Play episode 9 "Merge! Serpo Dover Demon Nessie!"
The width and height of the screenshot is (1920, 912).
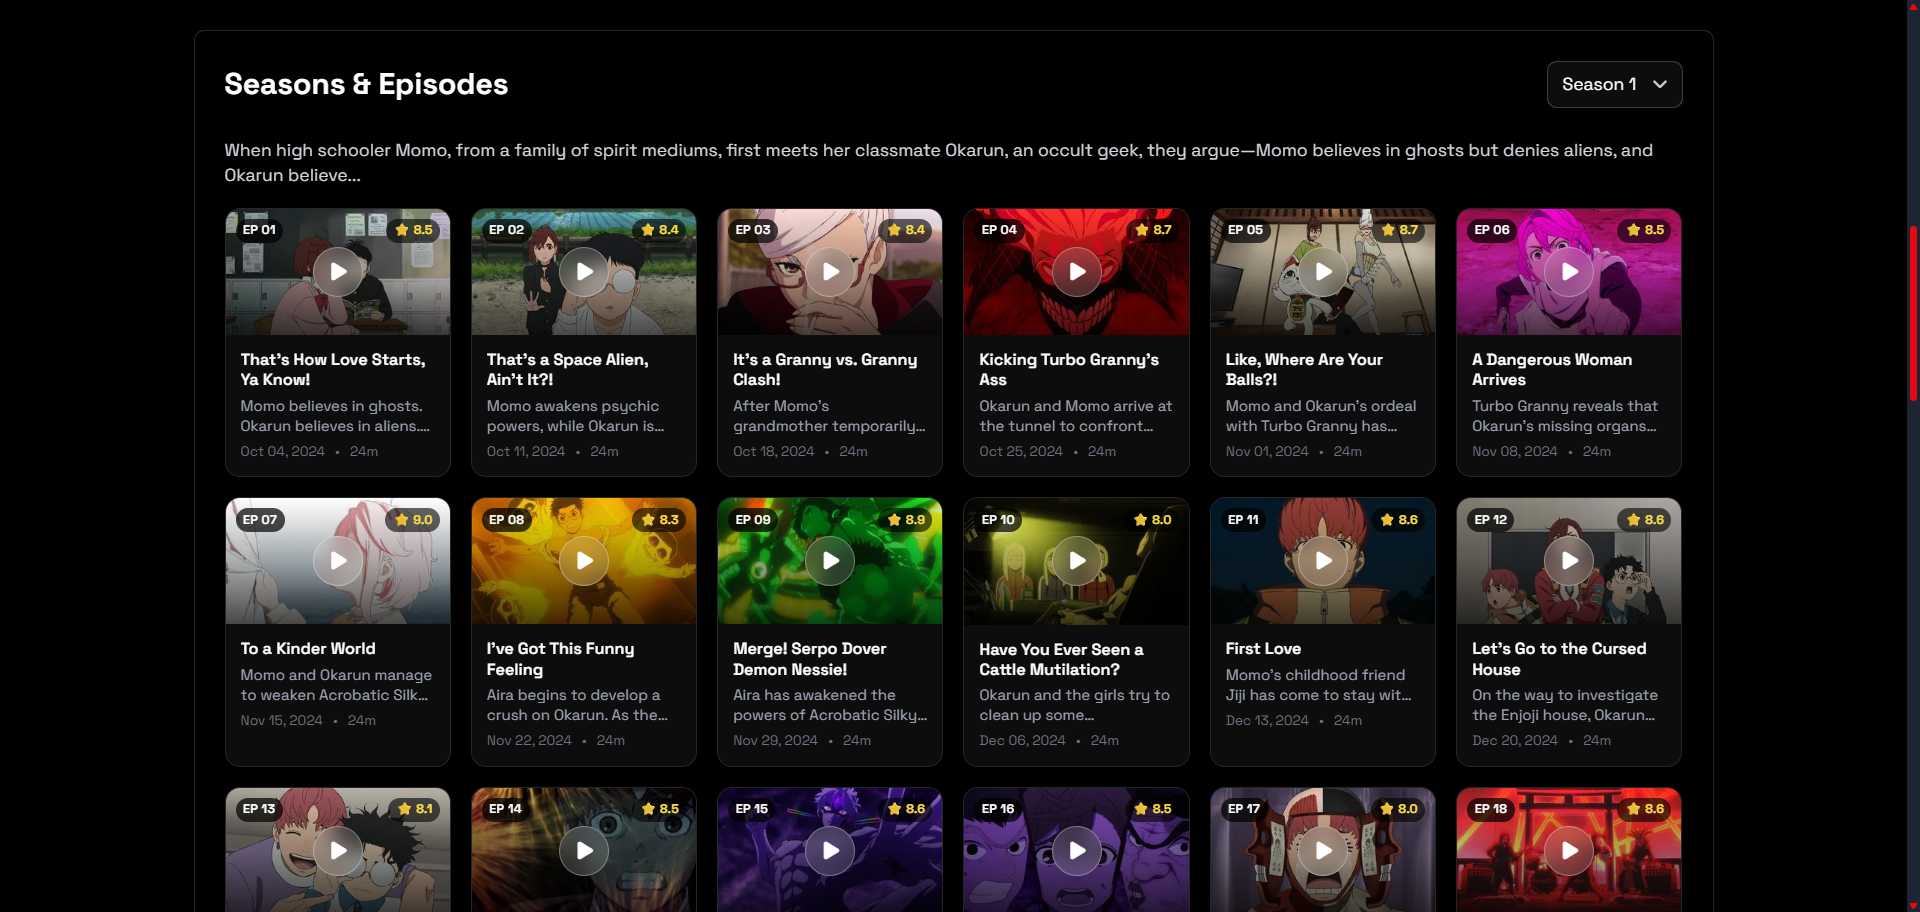click(x=830, y=561)
